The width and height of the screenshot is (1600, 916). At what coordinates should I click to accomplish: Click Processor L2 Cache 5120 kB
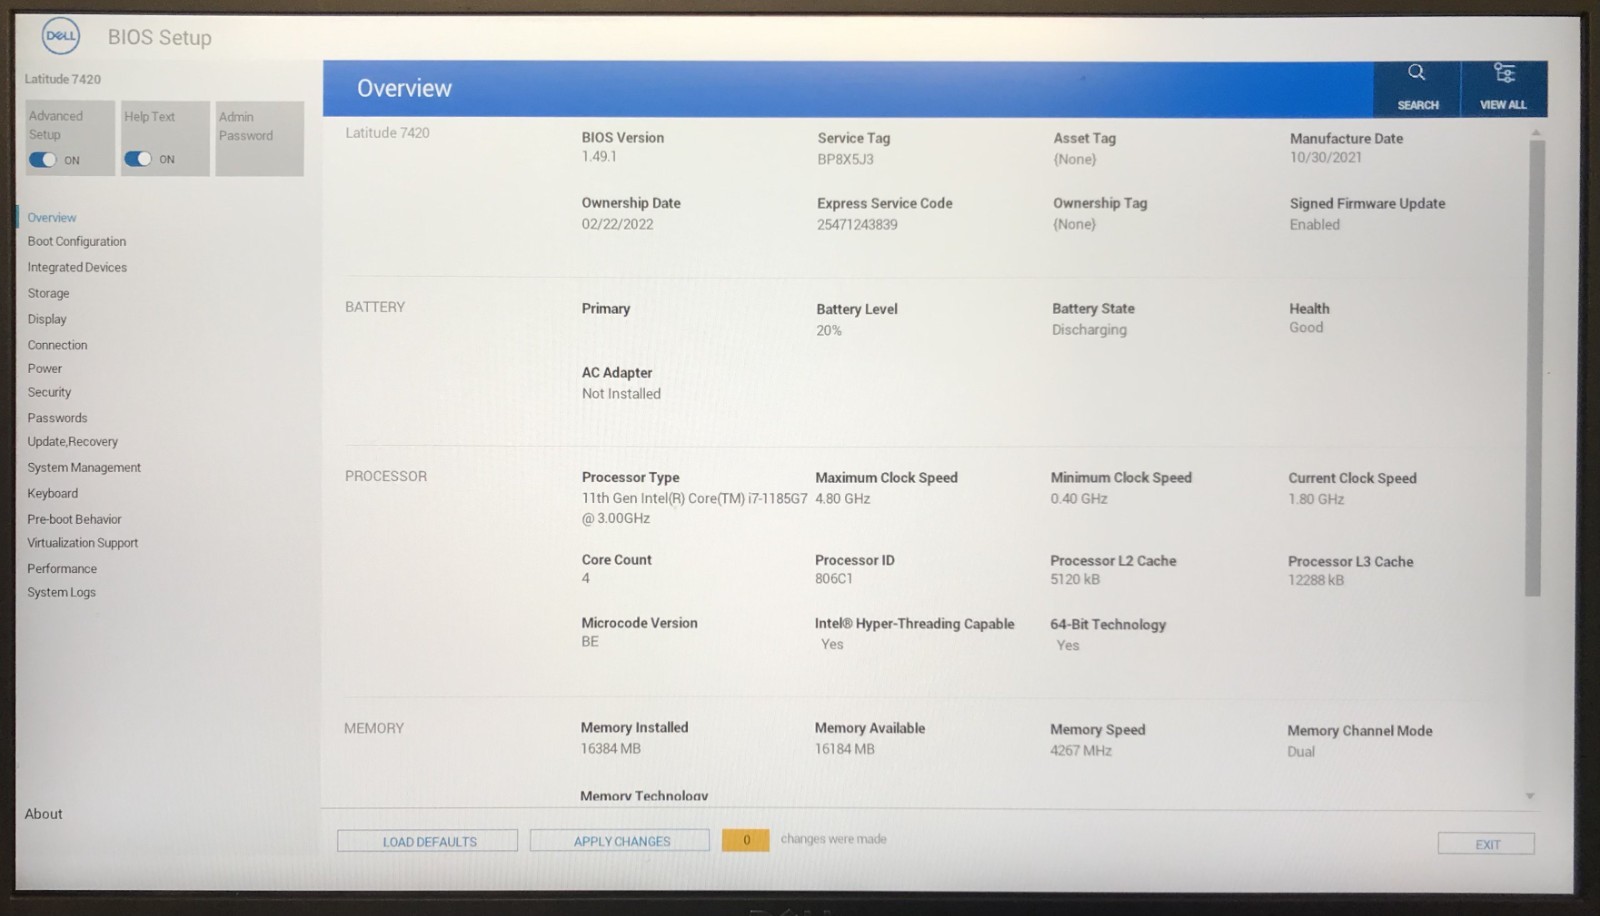click(x=1075, y=579)
